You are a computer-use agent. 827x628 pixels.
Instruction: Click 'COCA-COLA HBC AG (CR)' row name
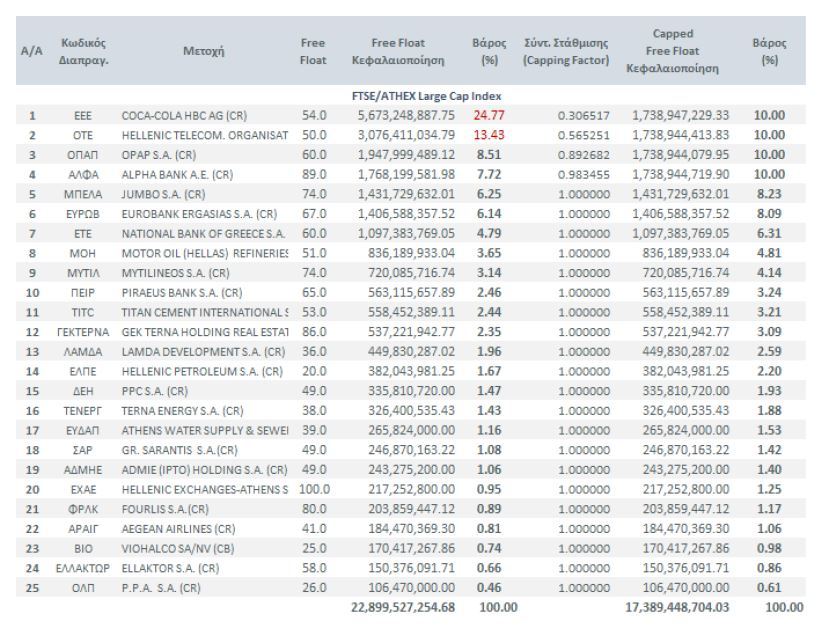[184, 116]
